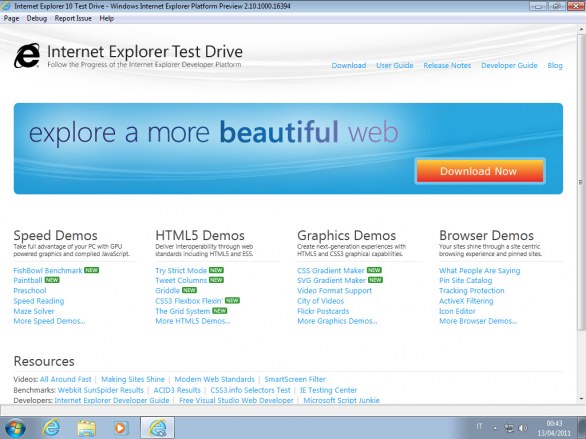Image resolution: width=586 pixels, height=439 pixels.
Task: Open the Icon Editor demo
Action: [457, 311]
